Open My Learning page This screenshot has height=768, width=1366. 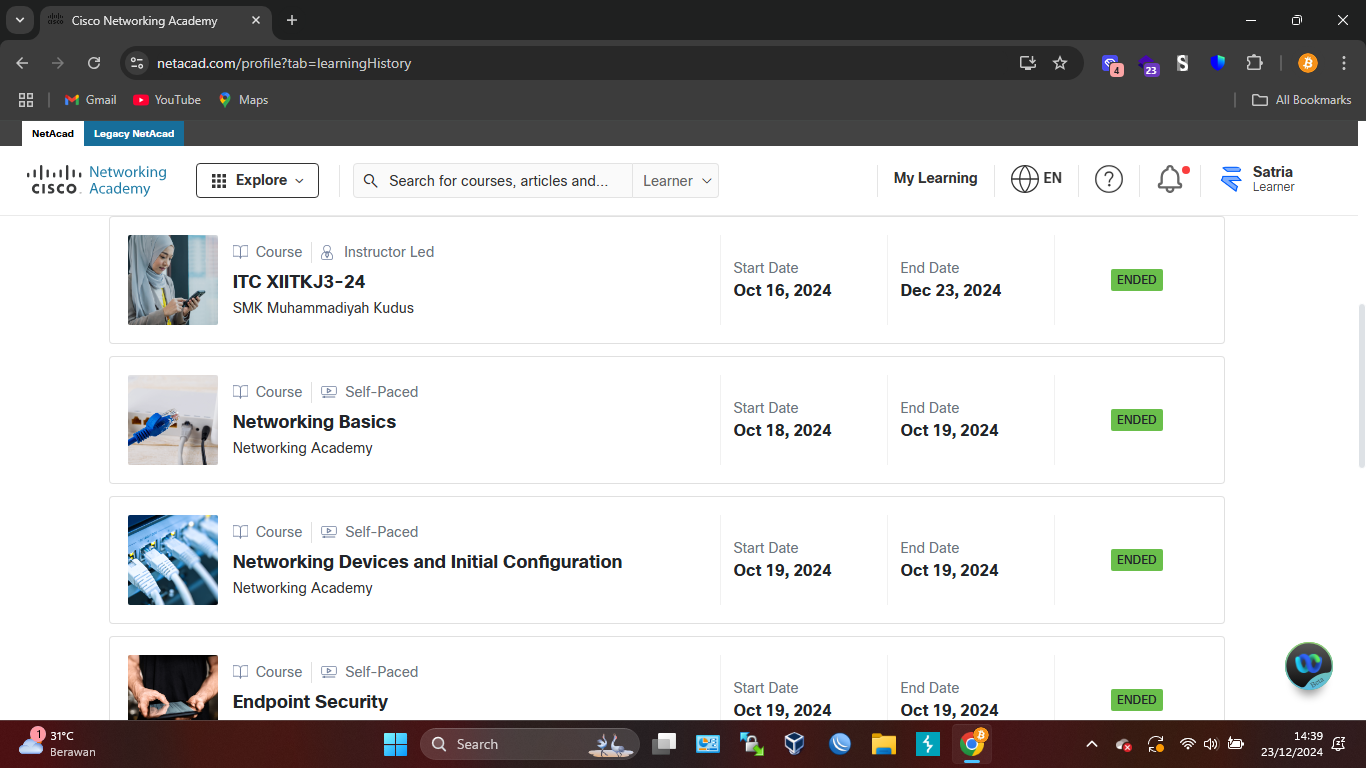(935, 178)
